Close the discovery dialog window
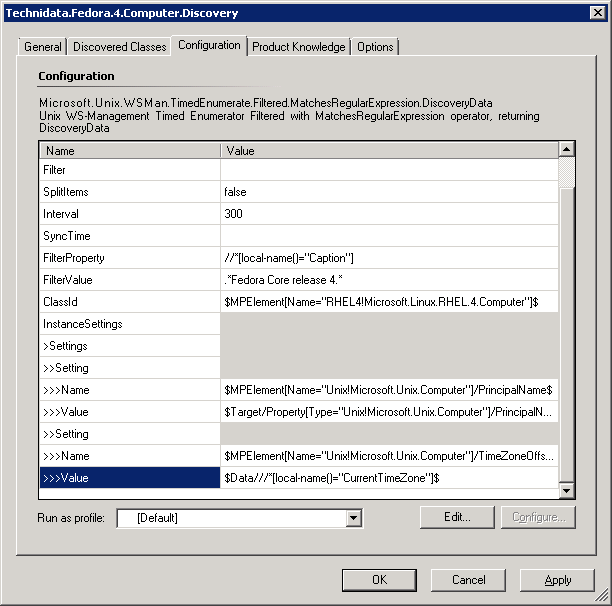612x606 pixels. coord(598,13)
